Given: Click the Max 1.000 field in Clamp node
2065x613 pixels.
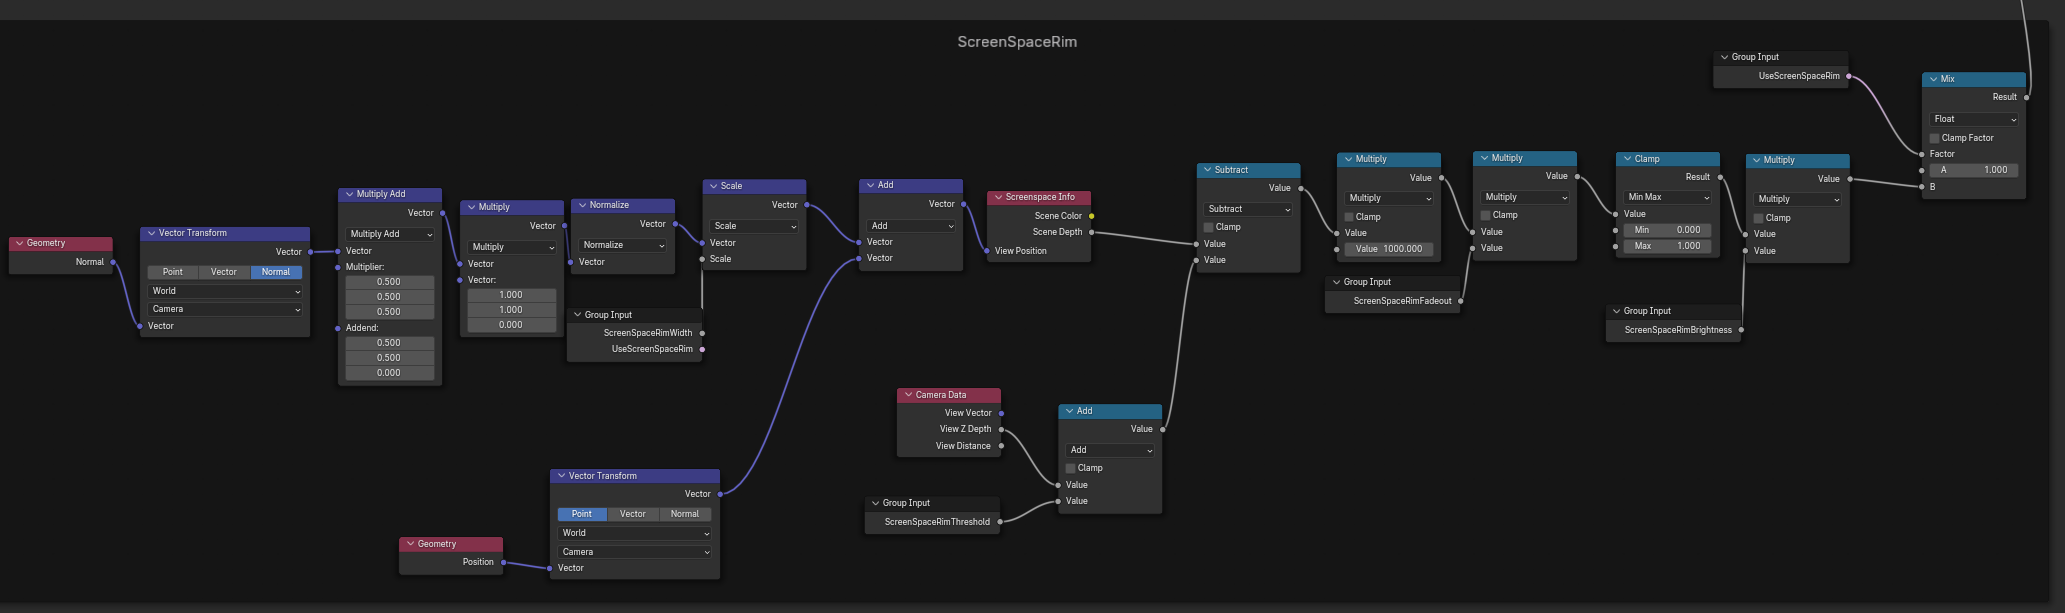Looking at the screenshot, I should pyautogui.click(x=1667, y=246).
